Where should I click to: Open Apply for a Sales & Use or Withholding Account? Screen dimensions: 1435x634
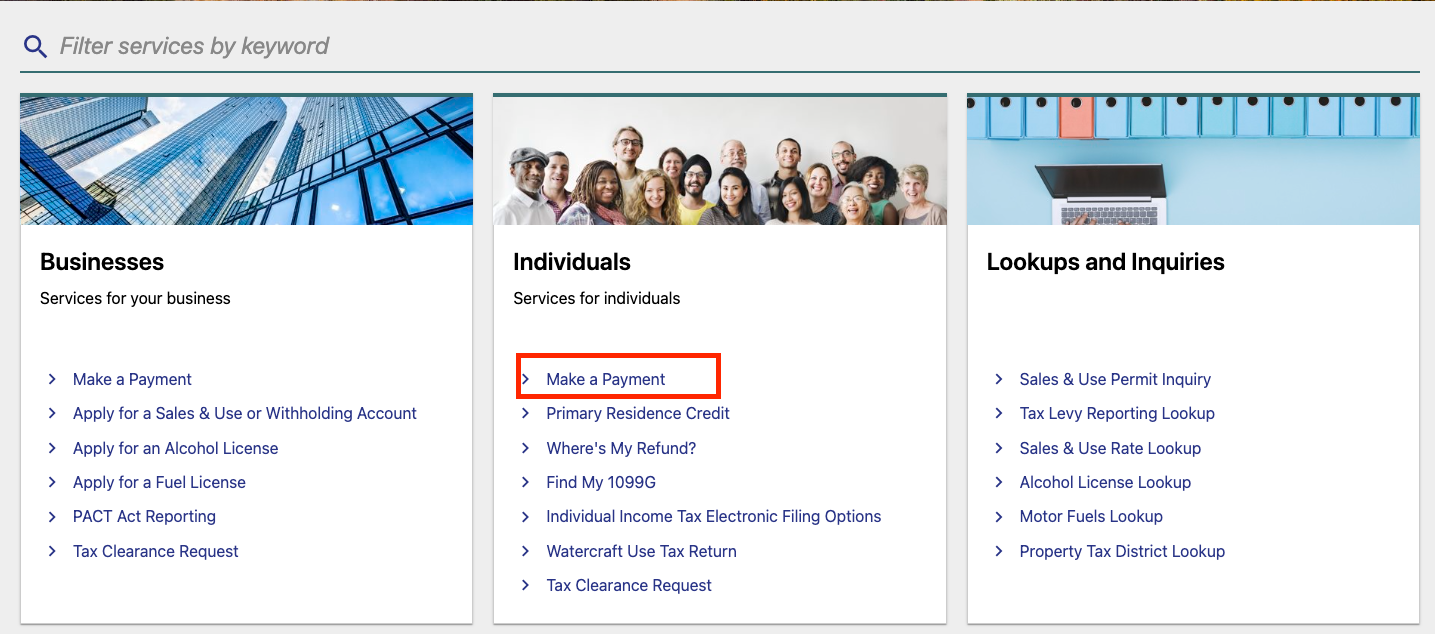point(245,413)
